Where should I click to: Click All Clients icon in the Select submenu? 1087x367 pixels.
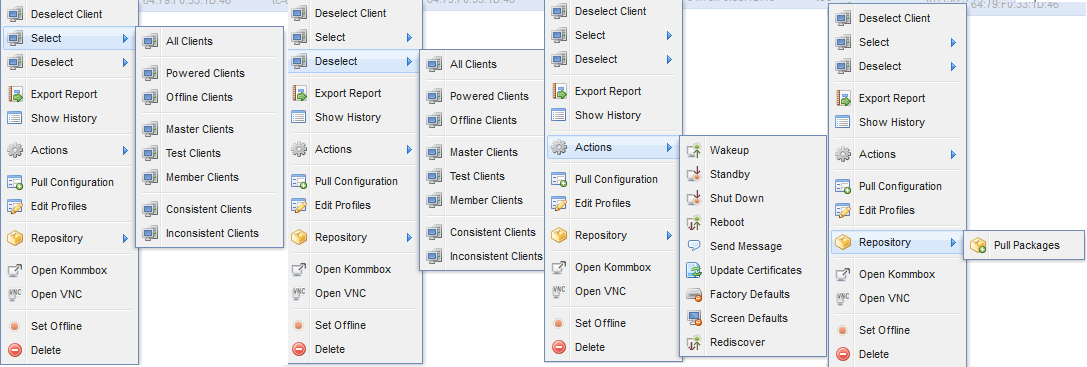coord(150,42)
